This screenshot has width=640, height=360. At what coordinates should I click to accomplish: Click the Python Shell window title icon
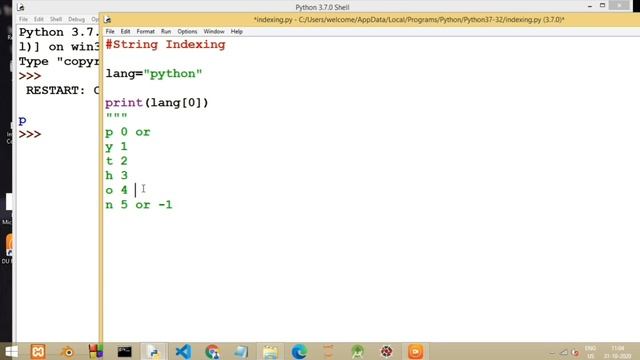pyautogui.click(x=21, y=7)
